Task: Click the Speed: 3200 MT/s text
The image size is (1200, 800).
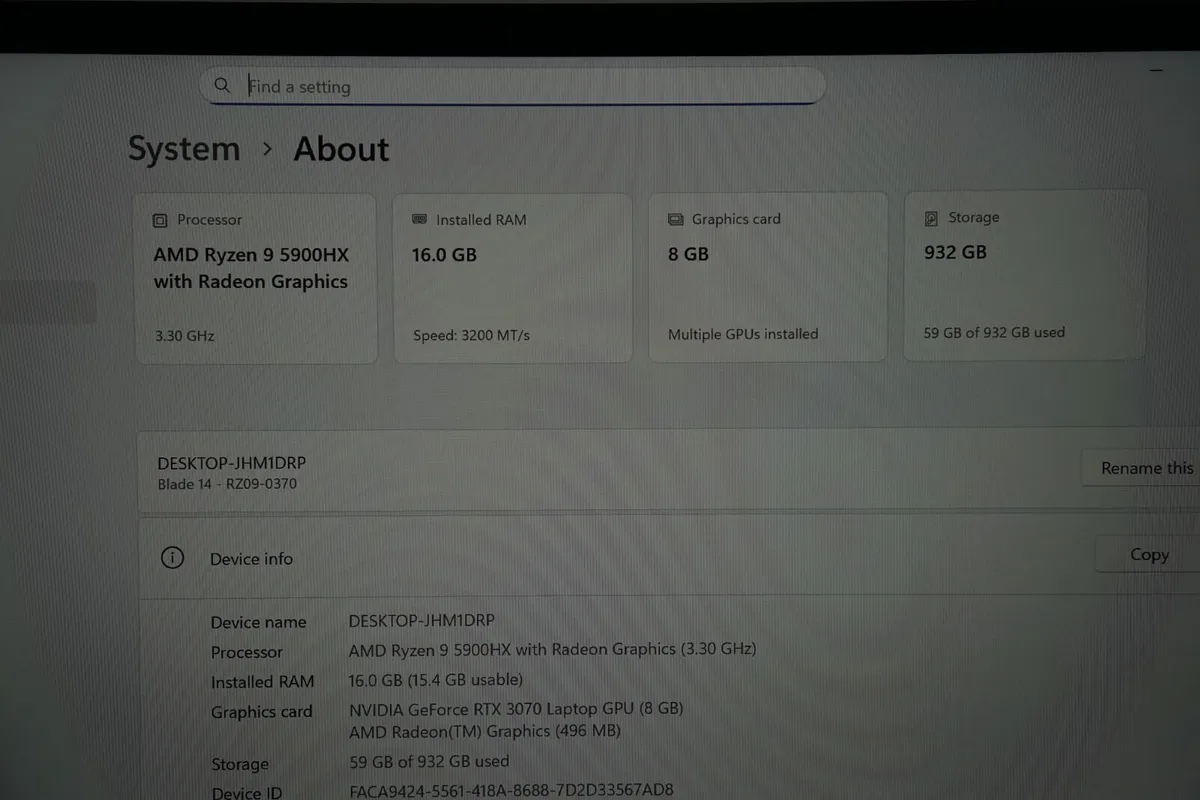Action: click(471, 335)
